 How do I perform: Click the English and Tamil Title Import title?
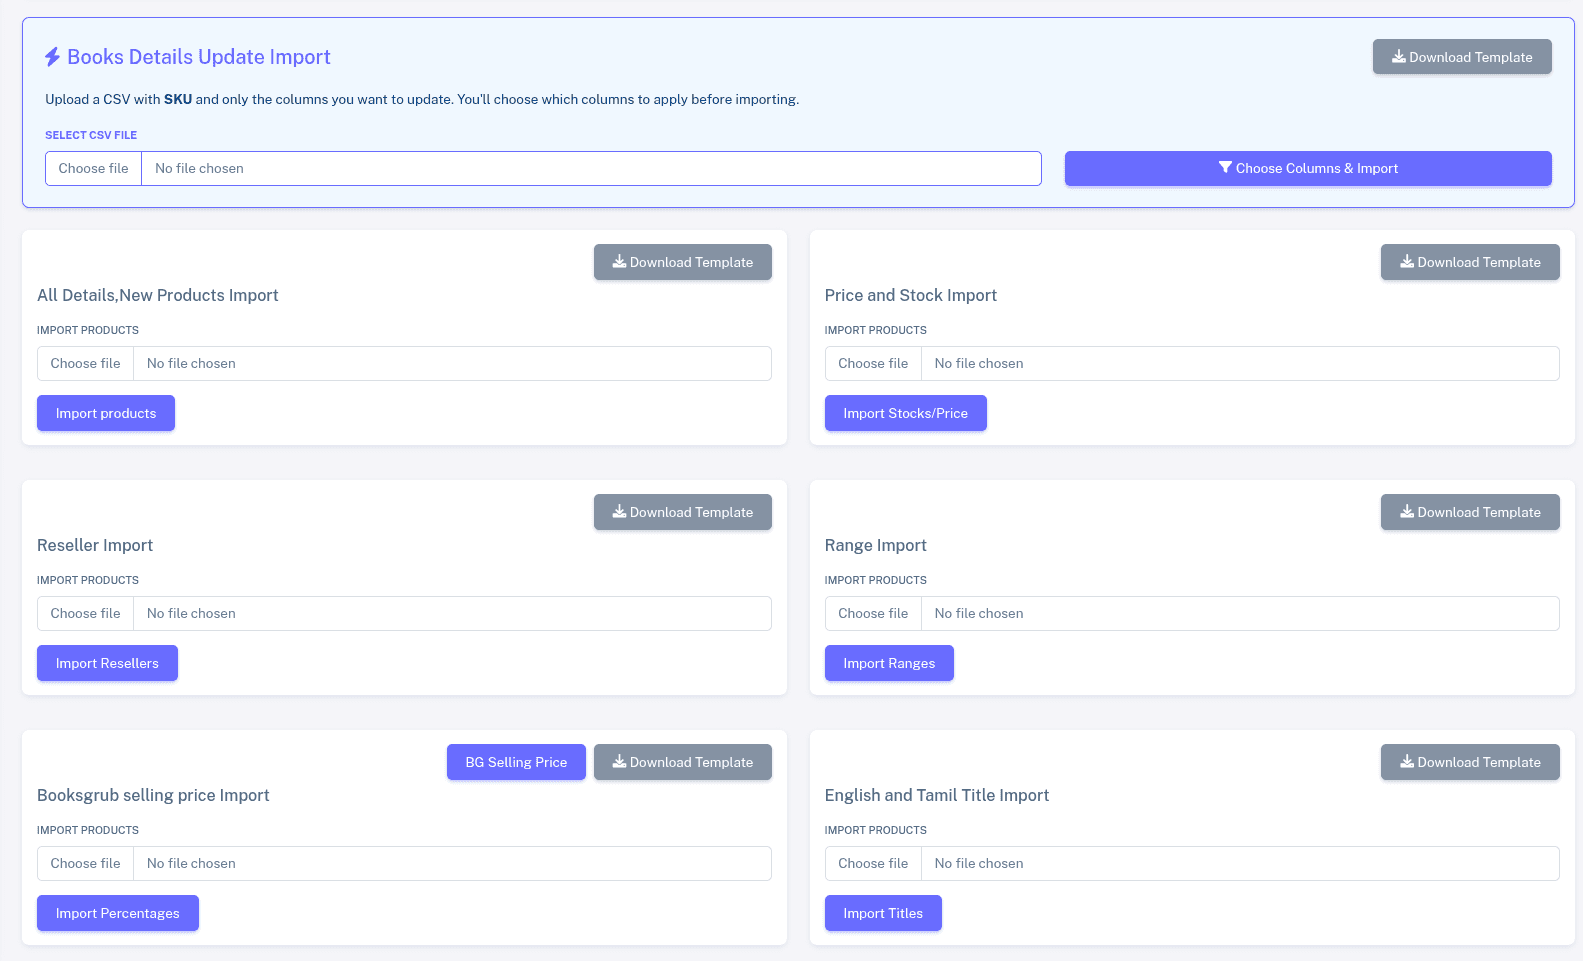pos(937,795)
